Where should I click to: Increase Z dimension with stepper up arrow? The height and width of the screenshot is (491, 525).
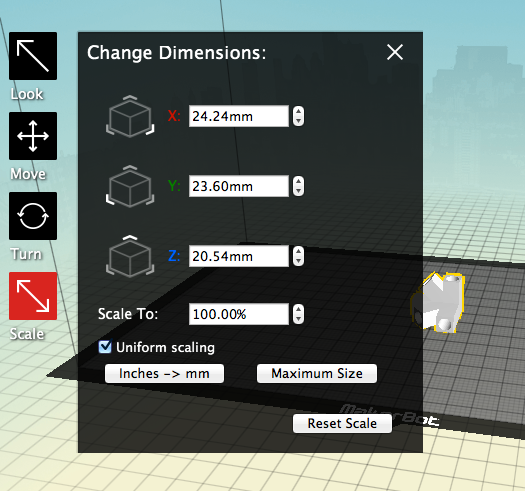[x=298, y=252]
